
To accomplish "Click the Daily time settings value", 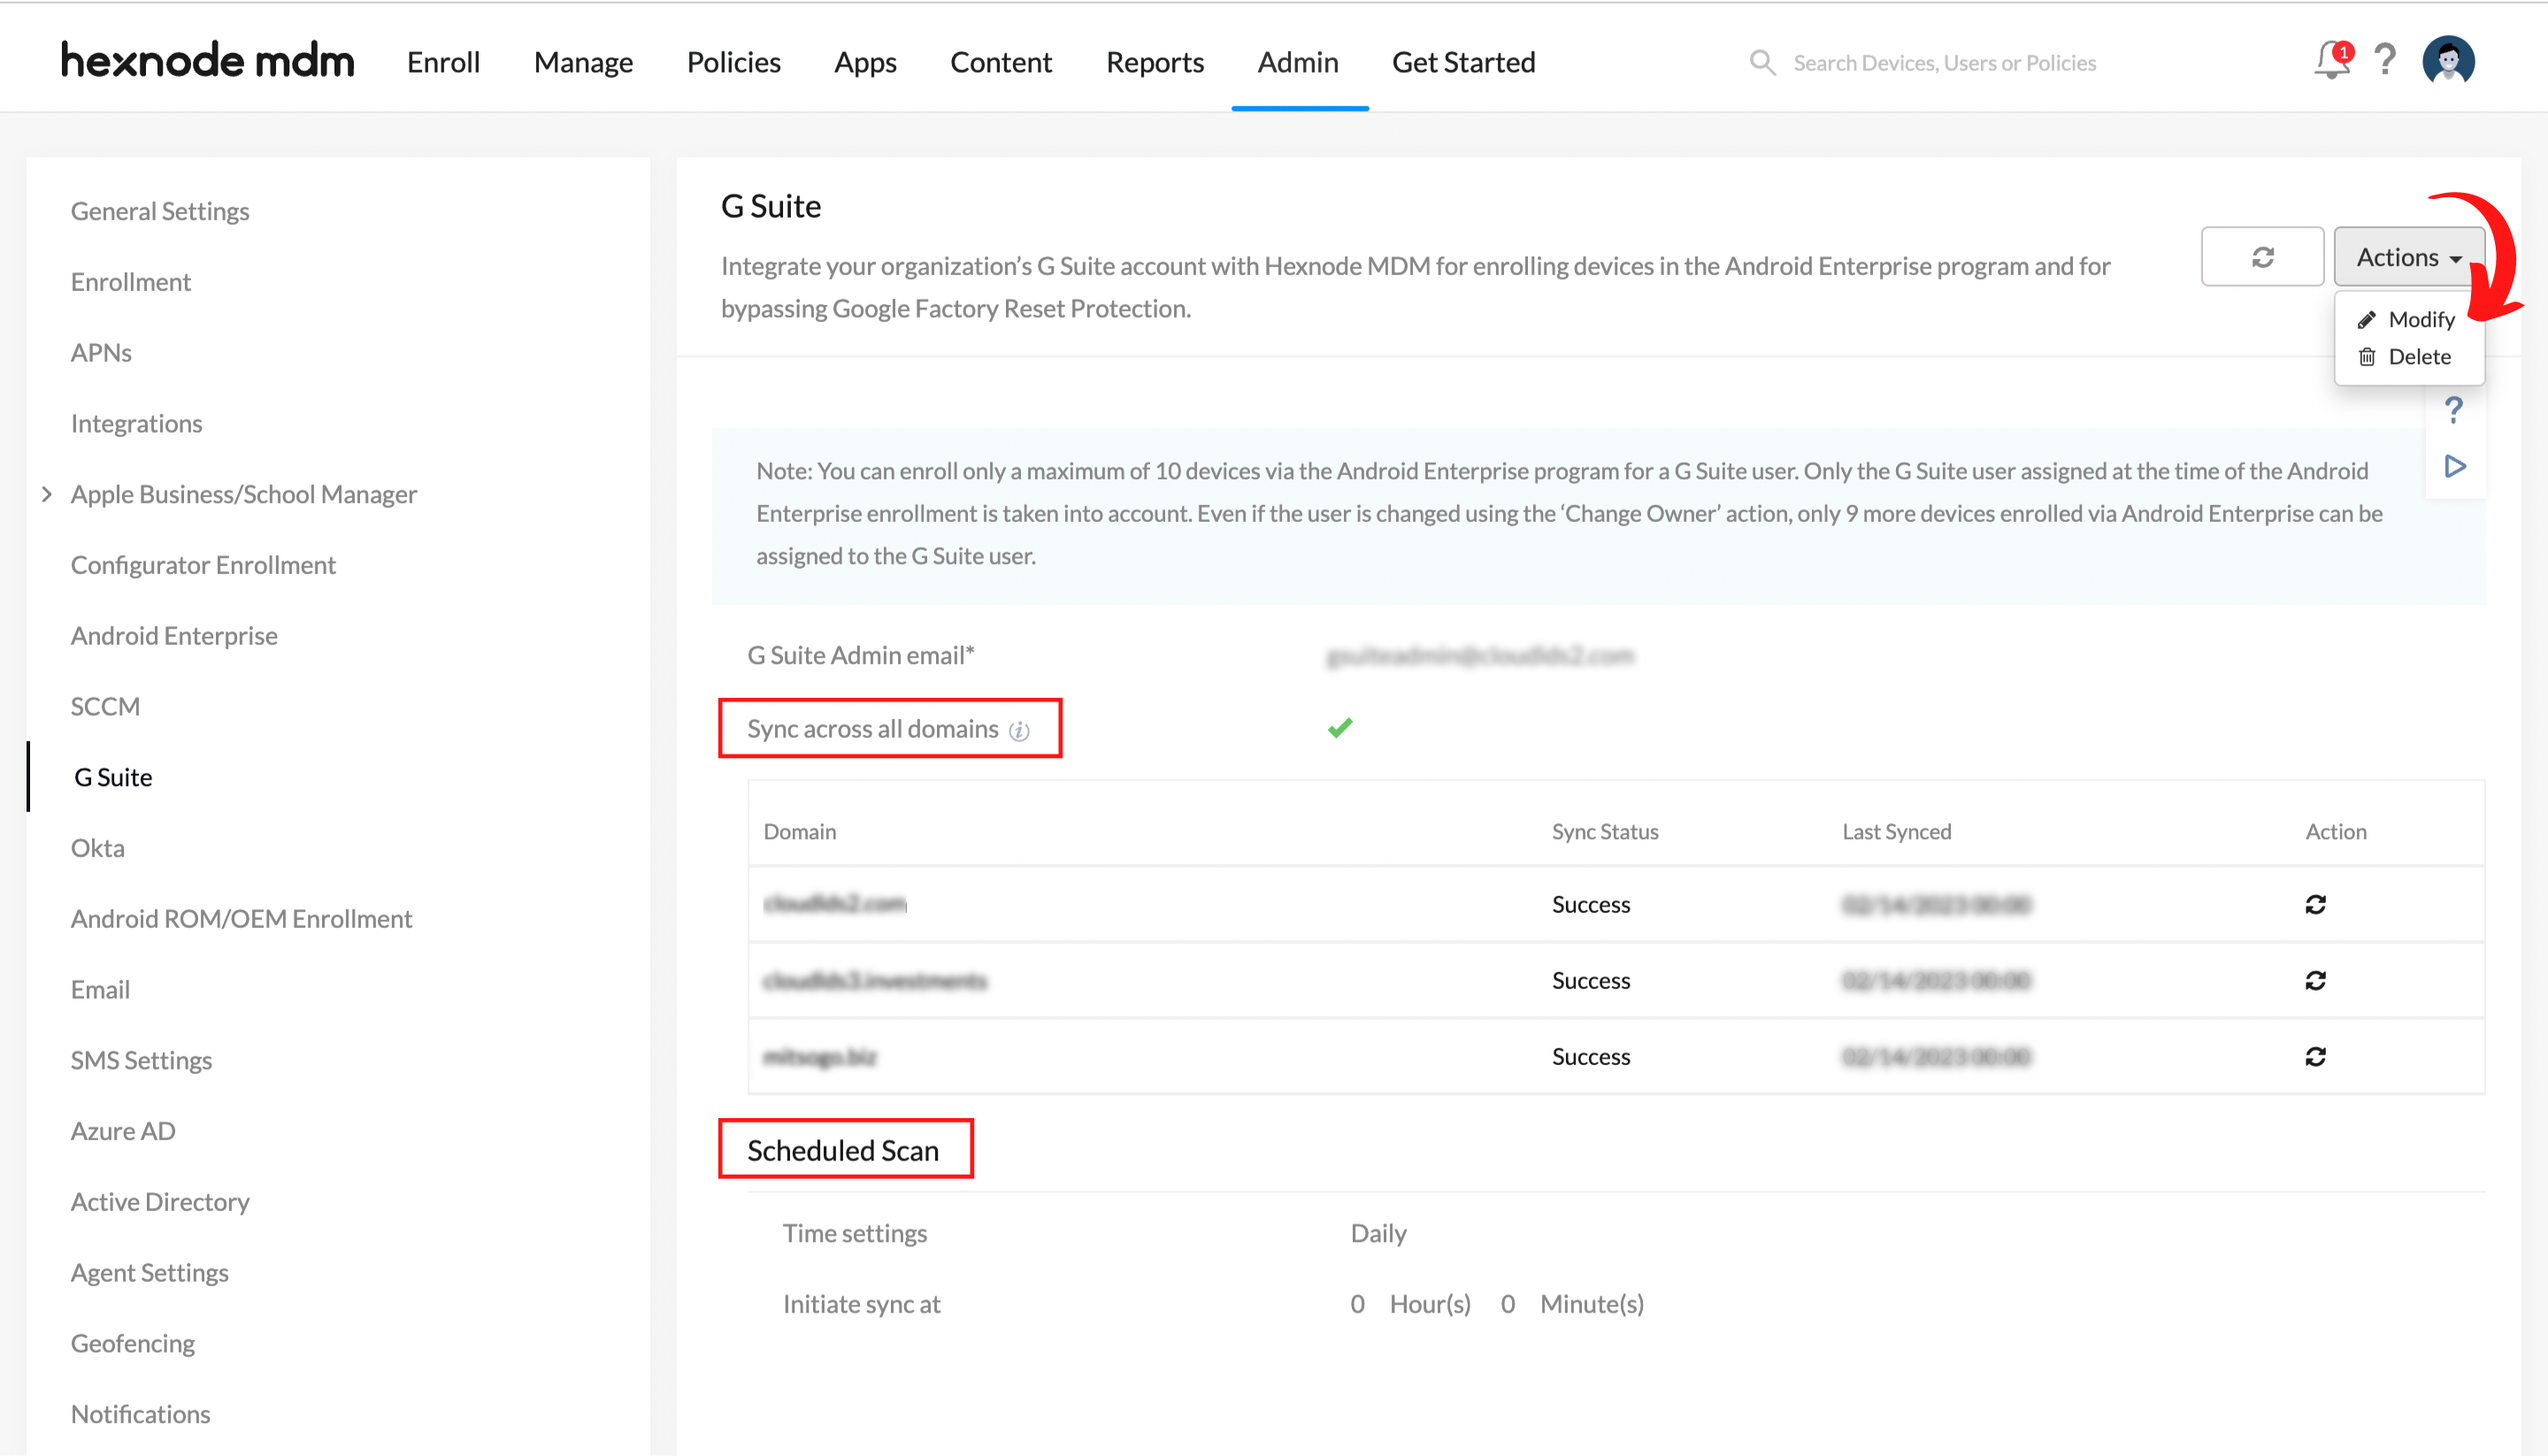I will (x=1378, y=1233).
